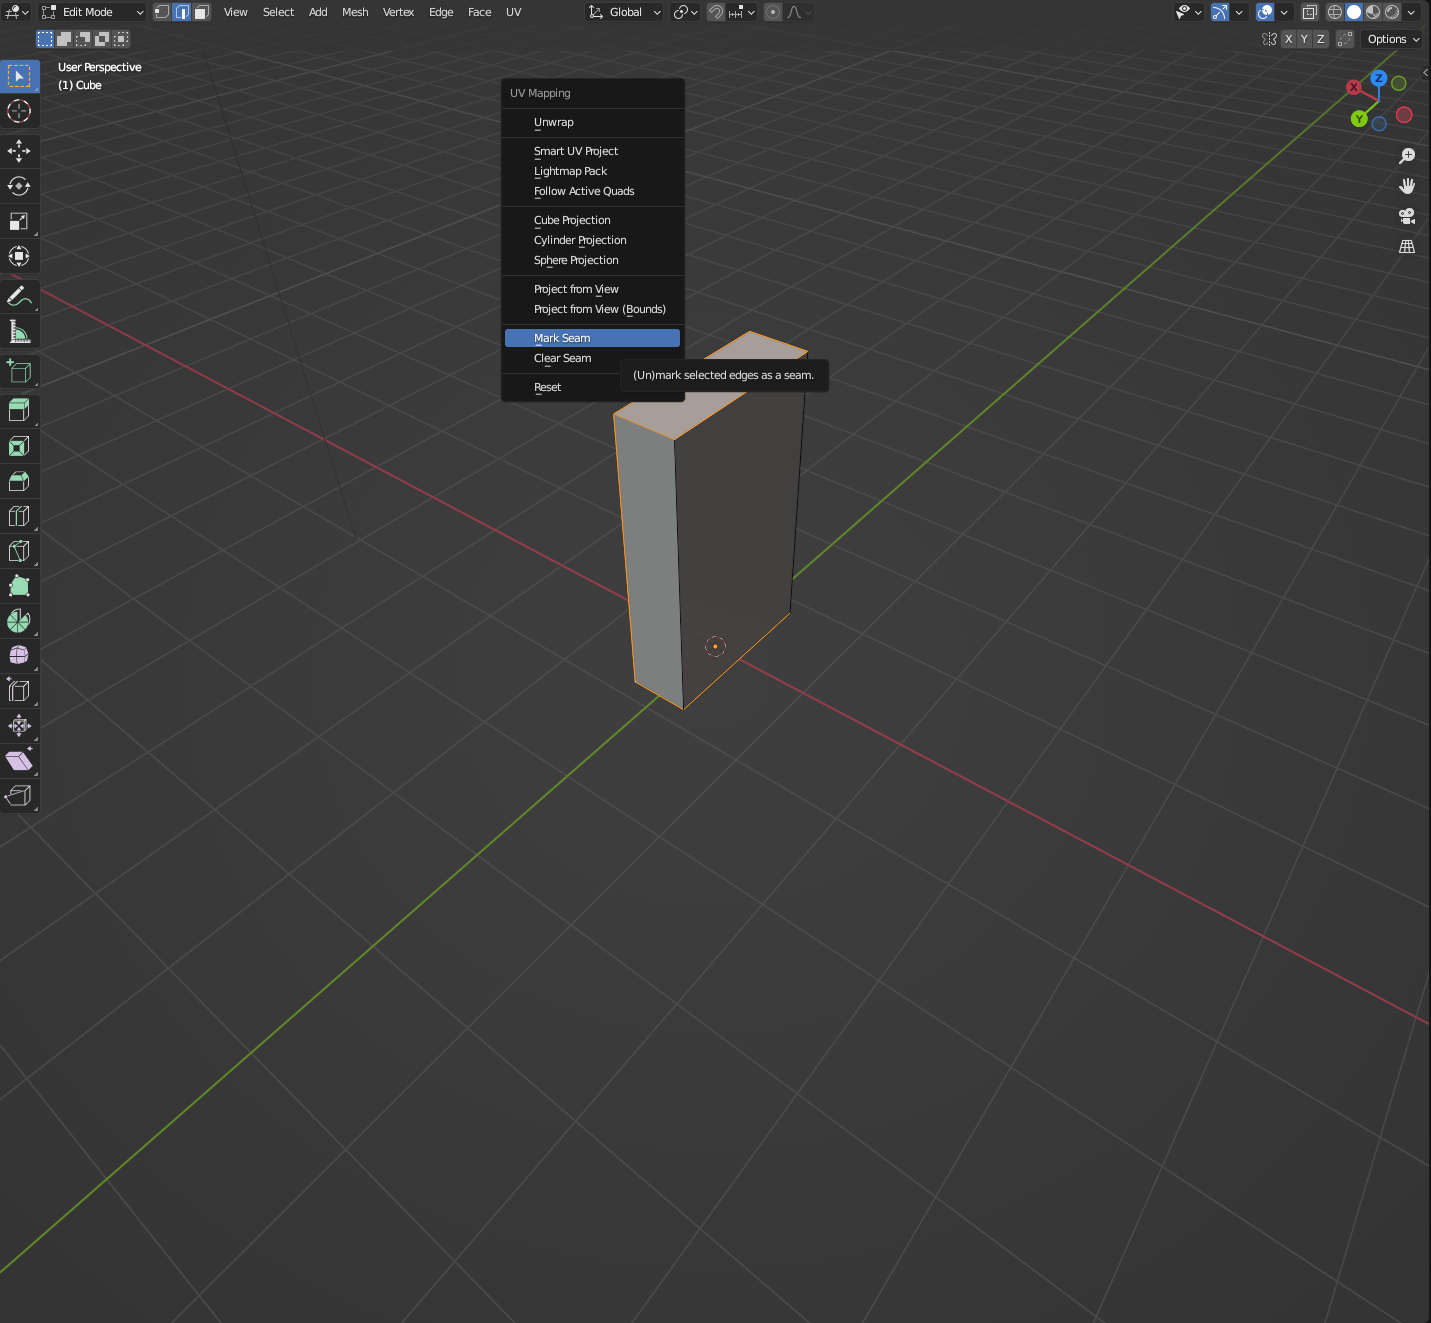
Task: Select the Rotate tool
Action: tap(19, 186)
